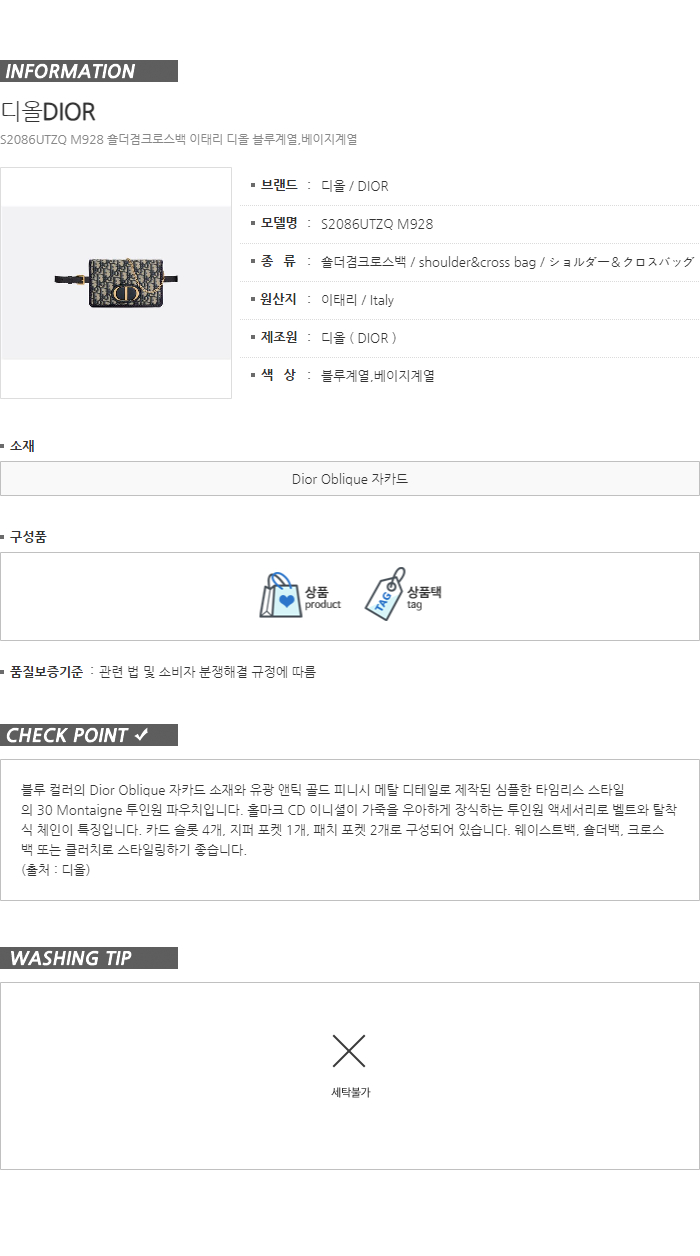Click the Dior bag product thumbnail
The width and height of the screenshot is (700, 1256).
click(x=116, y=283)
